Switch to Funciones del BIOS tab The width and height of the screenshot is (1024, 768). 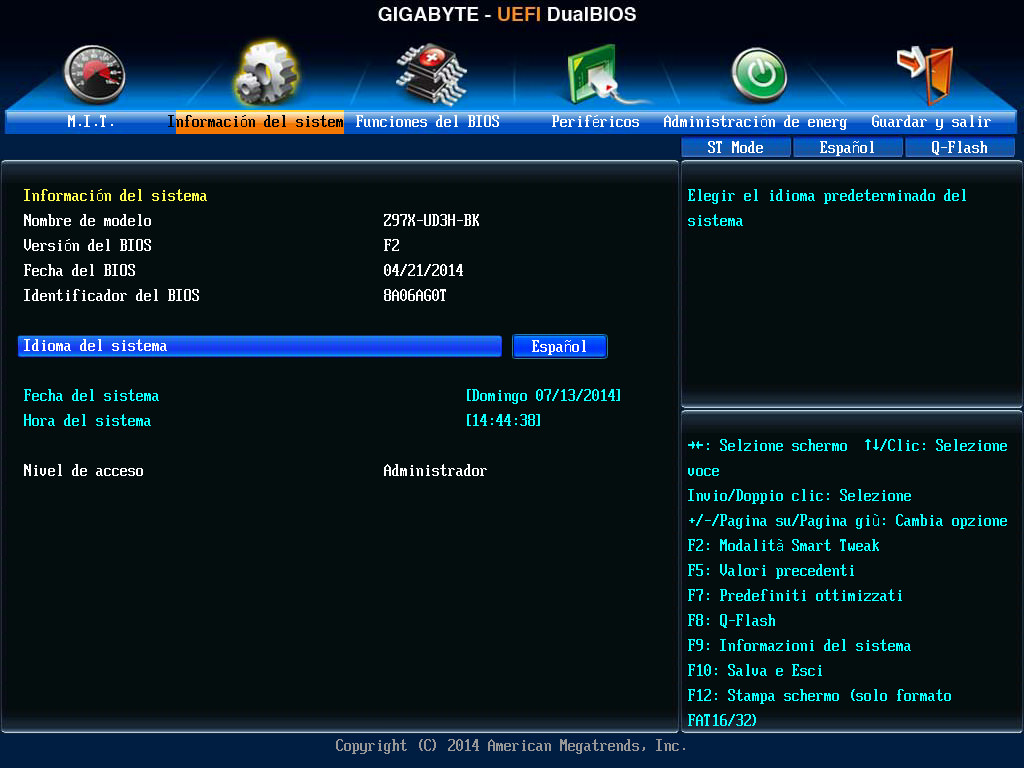pyautogui.click(x=427, y=121)
